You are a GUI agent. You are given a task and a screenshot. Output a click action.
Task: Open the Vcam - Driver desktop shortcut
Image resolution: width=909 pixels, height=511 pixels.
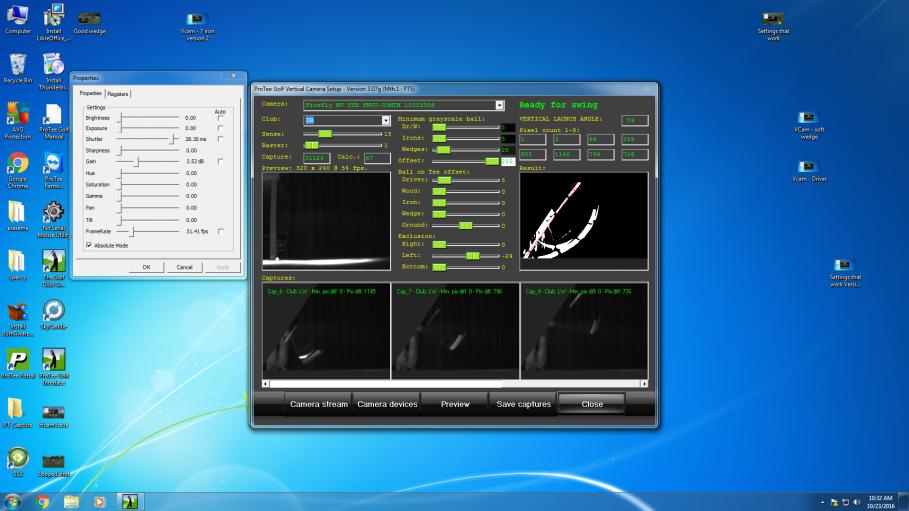click(x=809, y=171)
